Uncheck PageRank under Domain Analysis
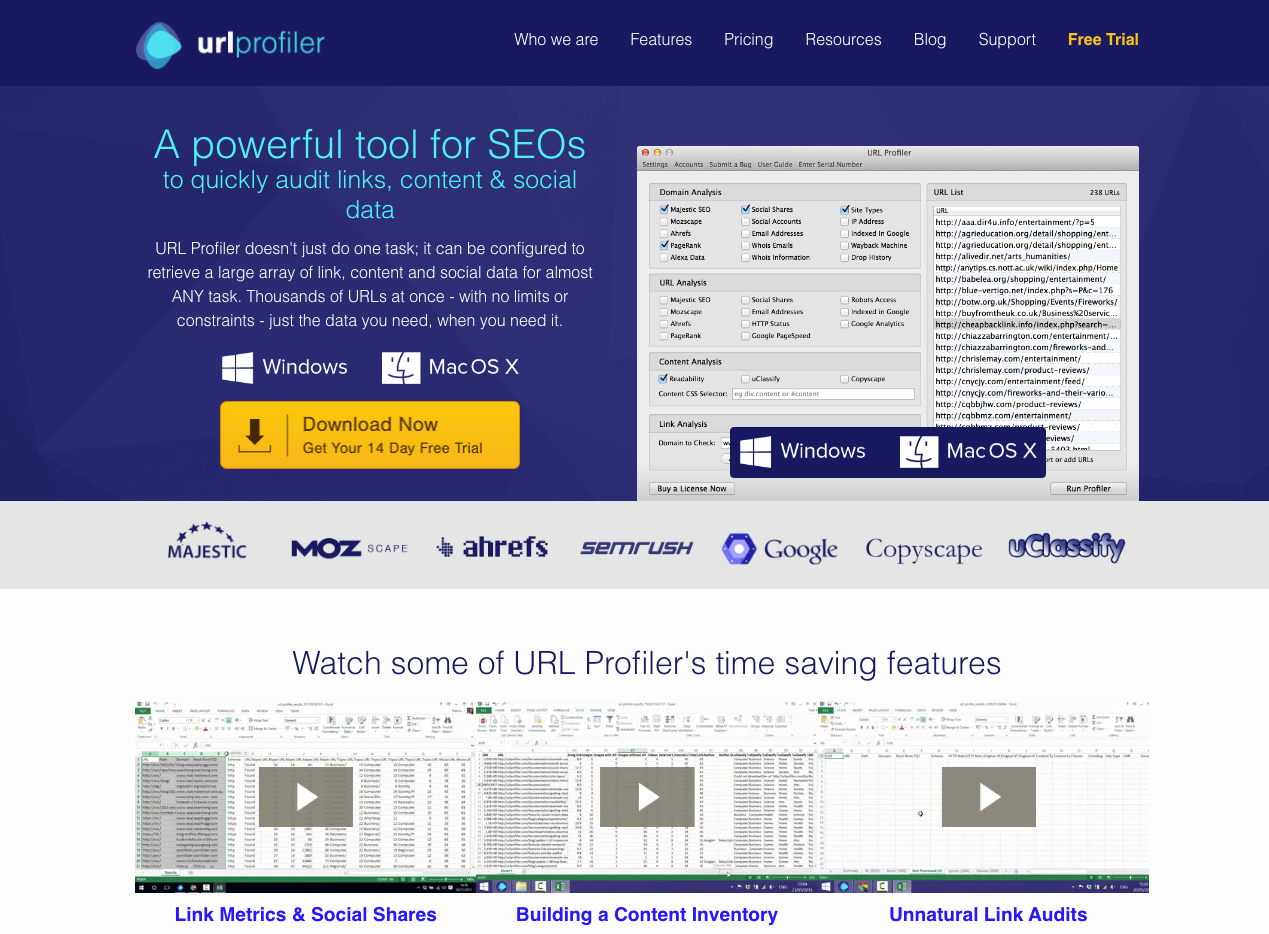 (x=664, y=245)
